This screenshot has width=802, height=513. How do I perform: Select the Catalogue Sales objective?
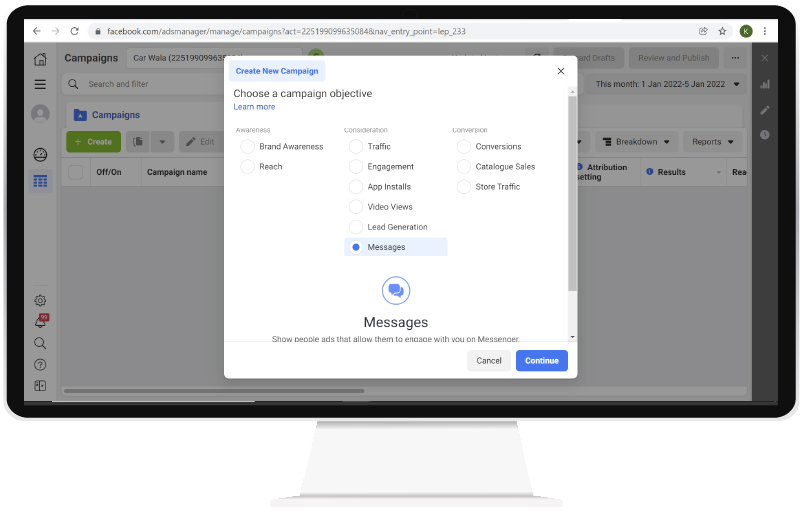click(x=496, y=167)
